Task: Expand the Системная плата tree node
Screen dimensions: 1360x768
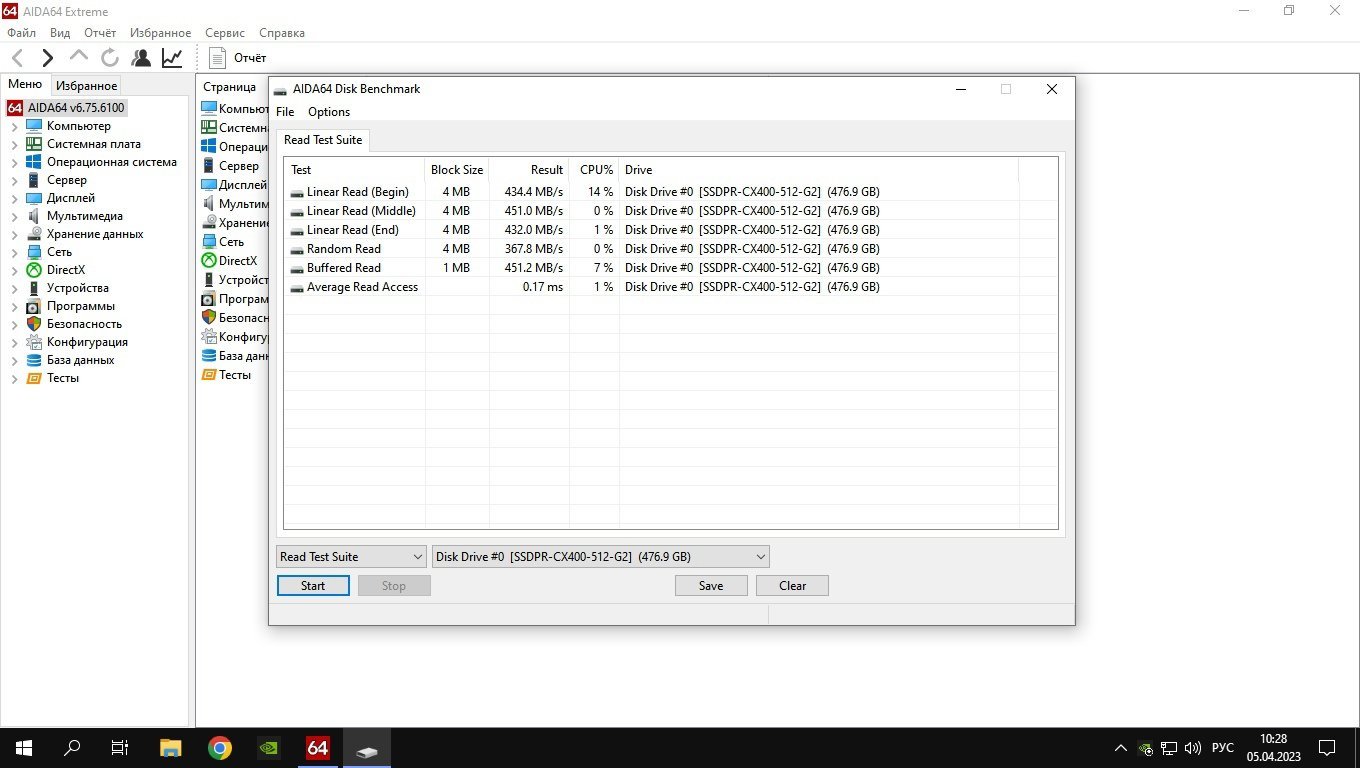Action: tap(14, 144)
